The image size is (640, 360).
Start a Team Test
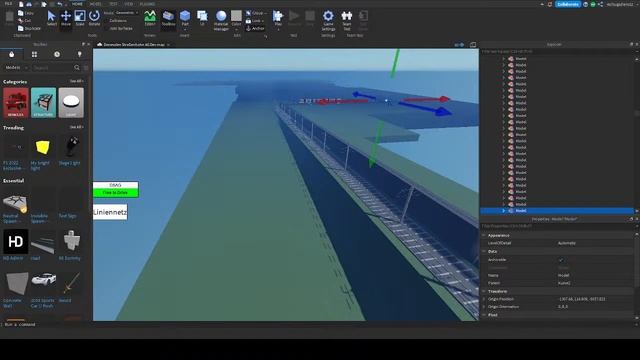tap(347, 20)
